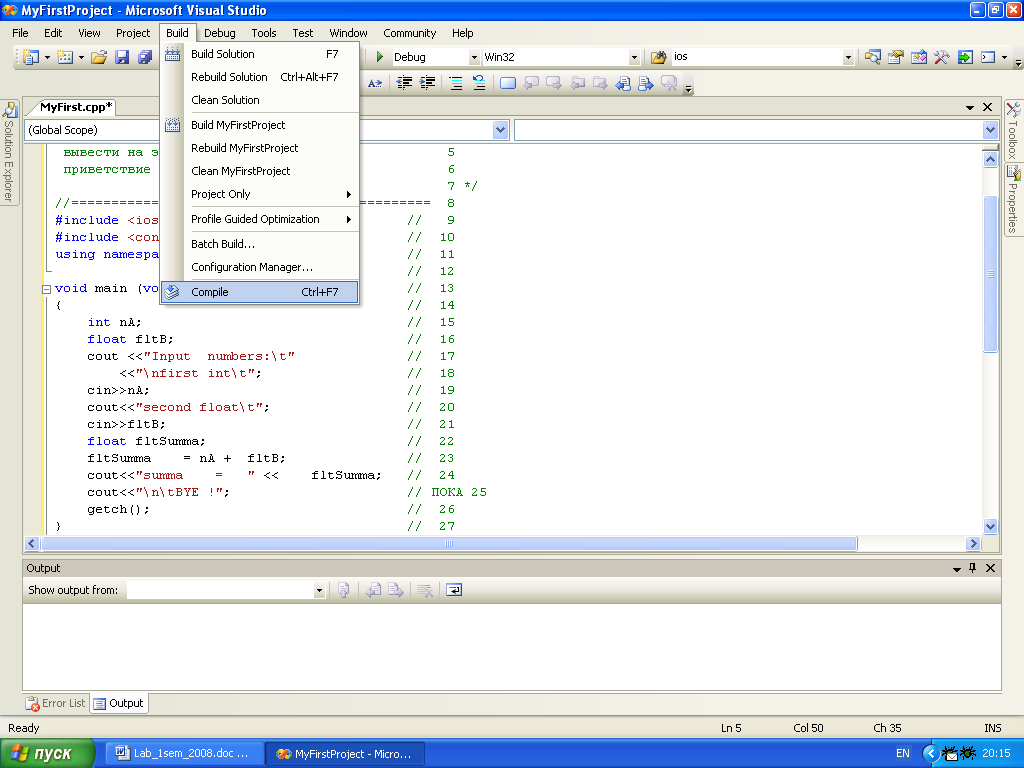The width and height of the screenshot is (1024, 768).
Task: Increase line indent using the toolbar icon
Action: [x=427, y=83]
